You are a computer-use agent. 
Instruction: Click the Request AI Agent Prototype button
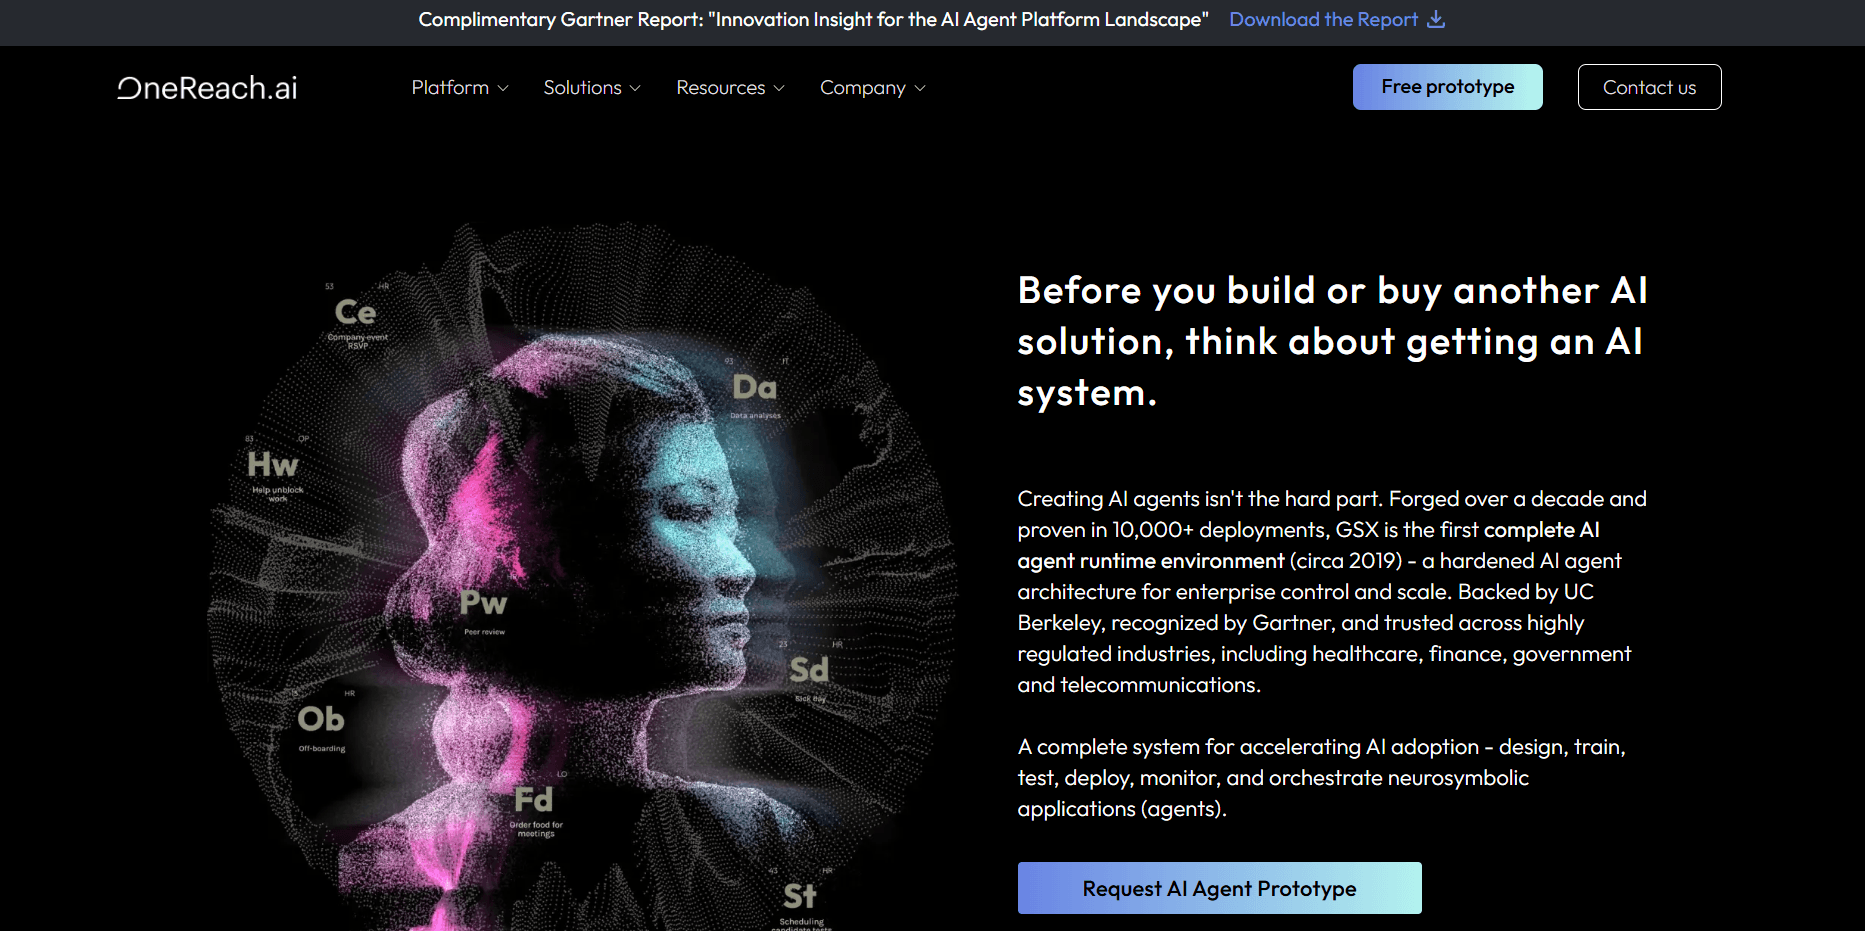click(x=1219, y=888)
